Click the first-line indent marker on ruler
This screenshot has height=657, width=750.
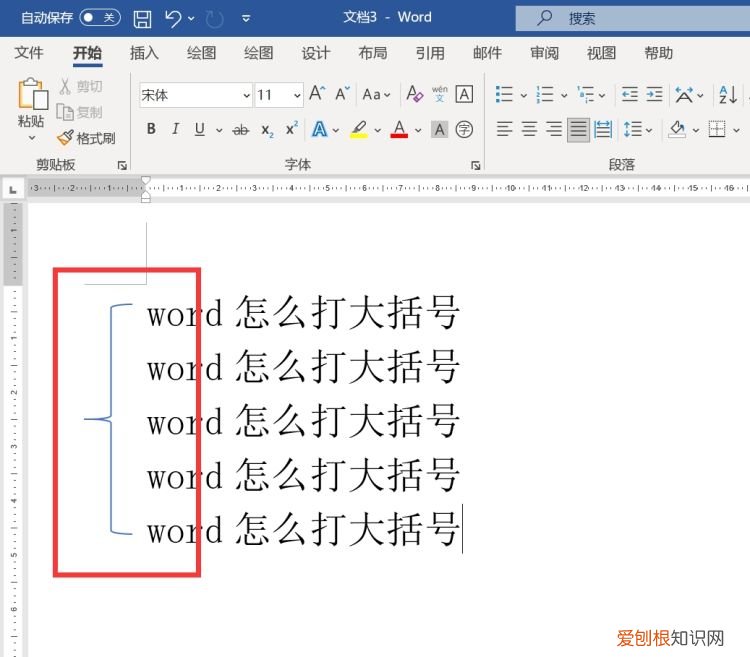click(x=146, y=181)
